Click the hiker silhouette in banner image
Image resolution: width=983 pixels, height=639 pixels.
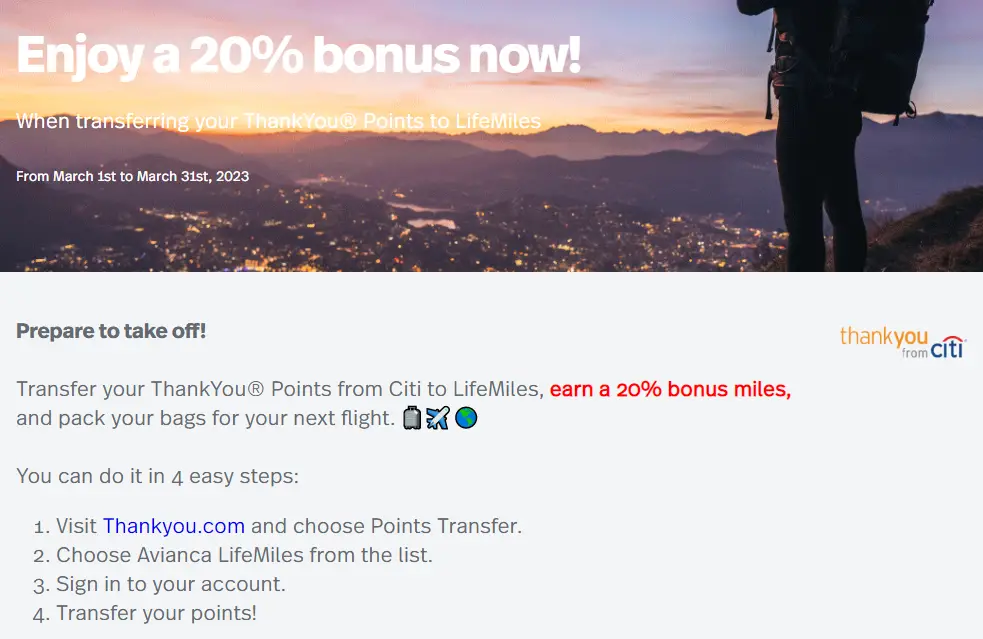[840, 125]
